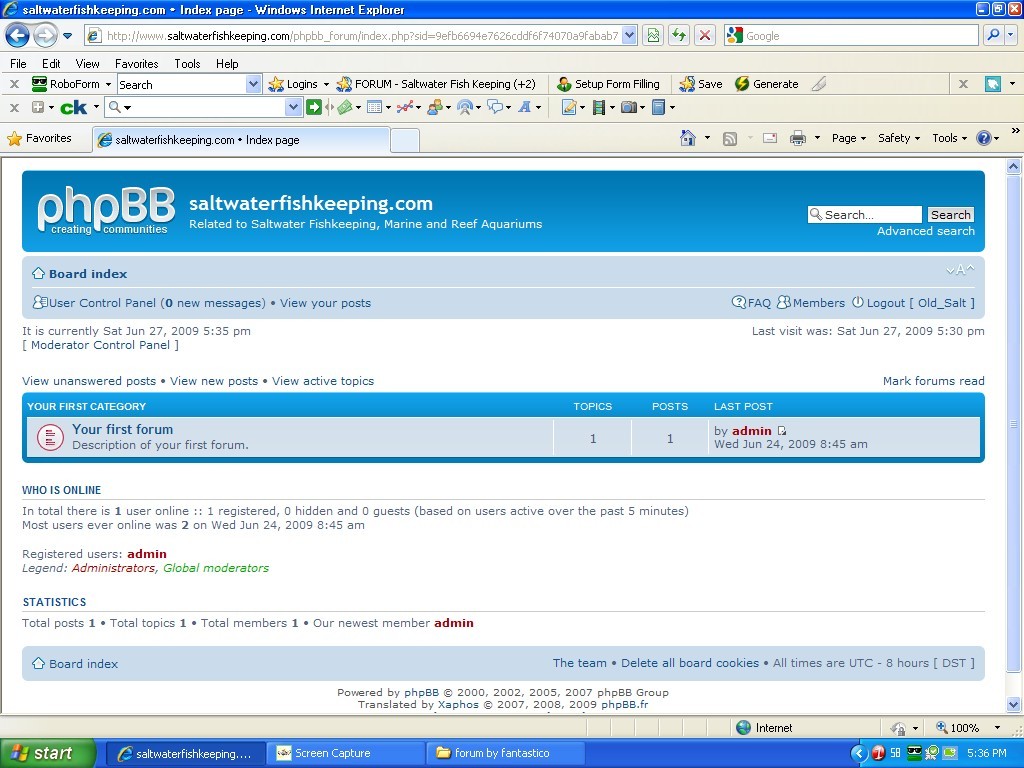This screenshot has width=1024, height=768.
Task: Expand the Safety menu dropdown
Action: point(898,138)
